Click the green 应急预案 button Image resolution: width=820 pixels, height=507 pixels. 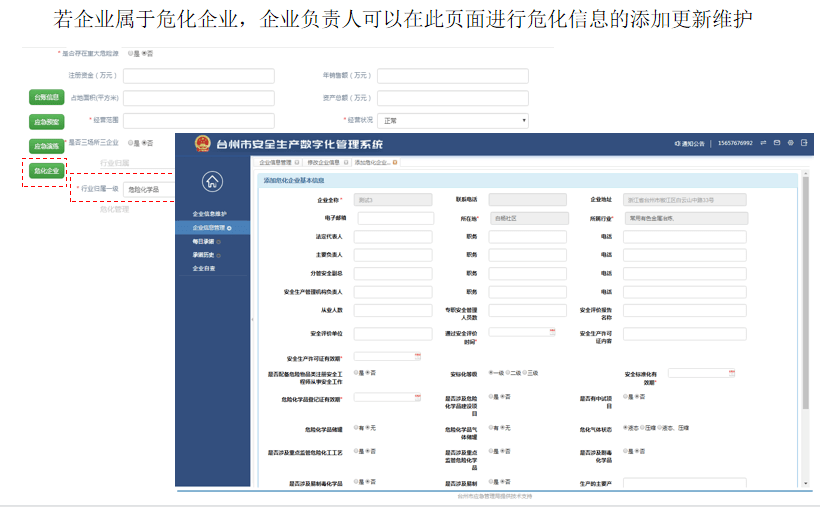point(47,122)
